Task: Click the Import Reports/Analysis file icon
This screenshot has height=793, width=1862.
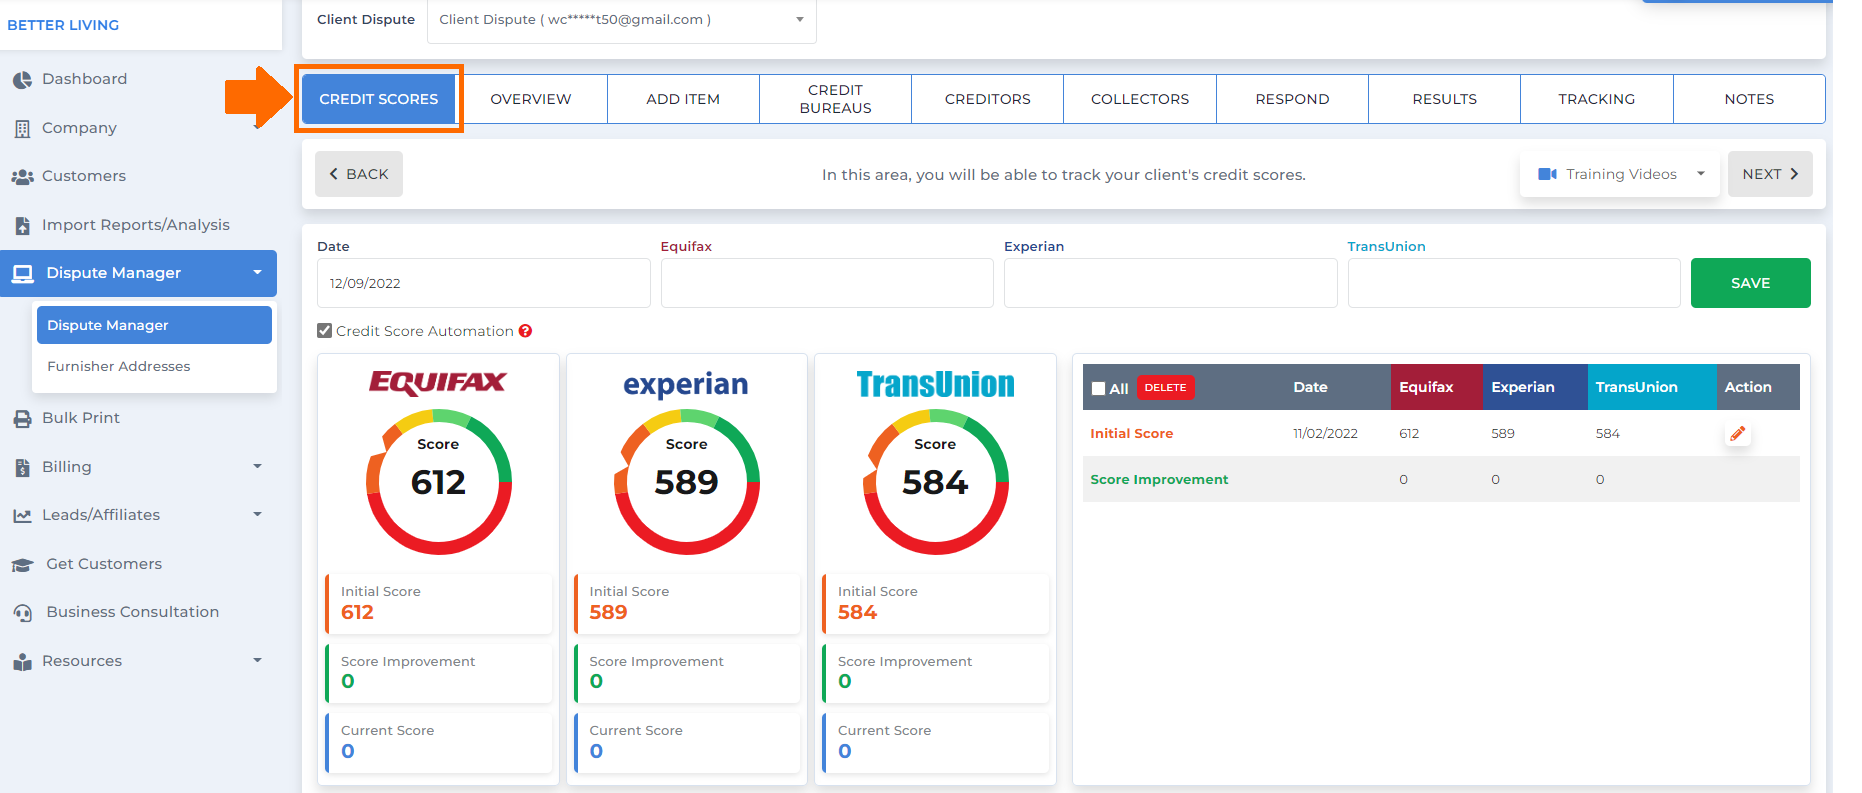Action: coord(22,226)
